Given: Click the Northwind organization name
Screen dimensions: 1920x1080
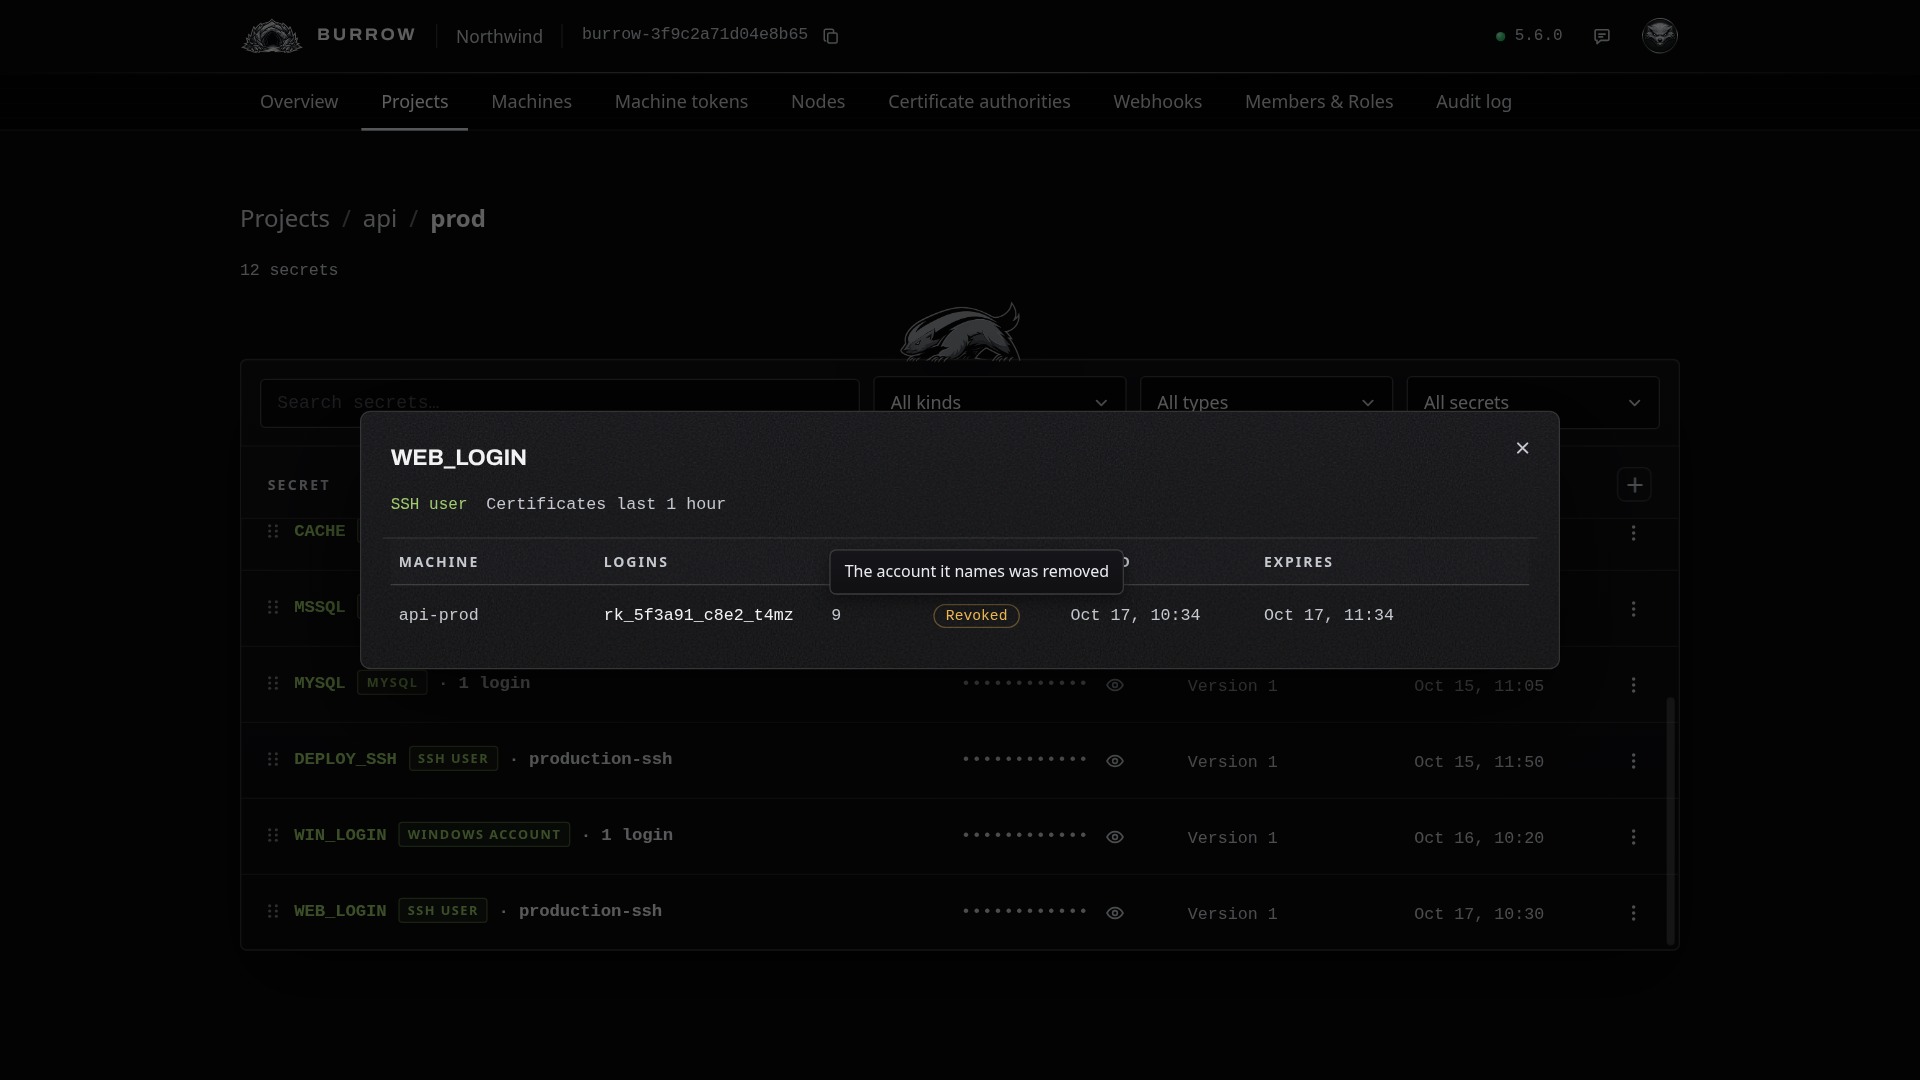Looking at the screenshot, I should click(x=499, y=36).
